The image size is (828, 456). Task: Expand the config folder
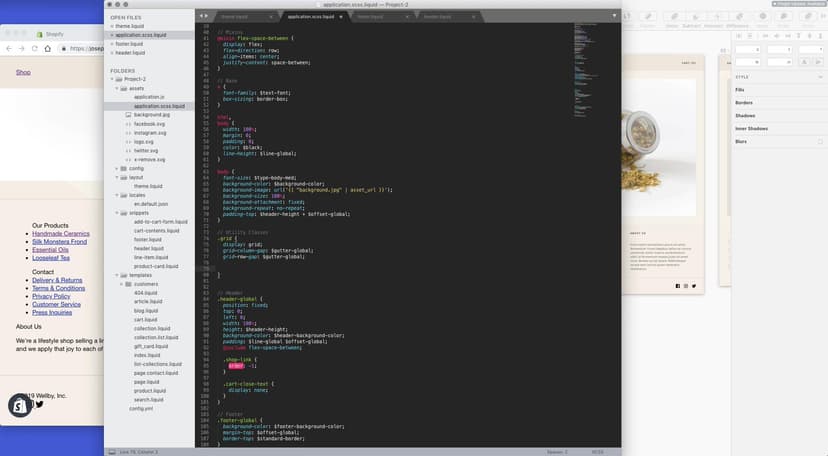click(x=116, y=168)
